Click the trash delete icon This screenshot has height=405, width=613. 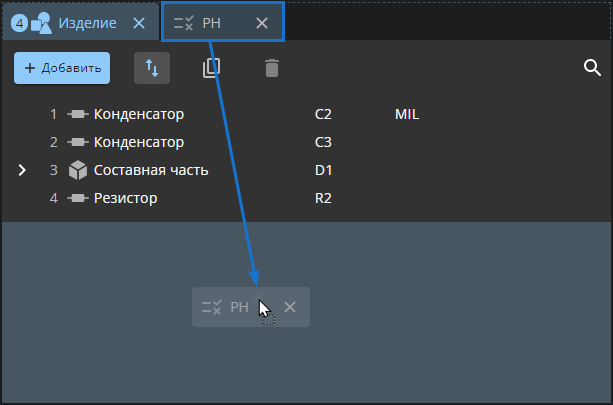click(272, 68)
